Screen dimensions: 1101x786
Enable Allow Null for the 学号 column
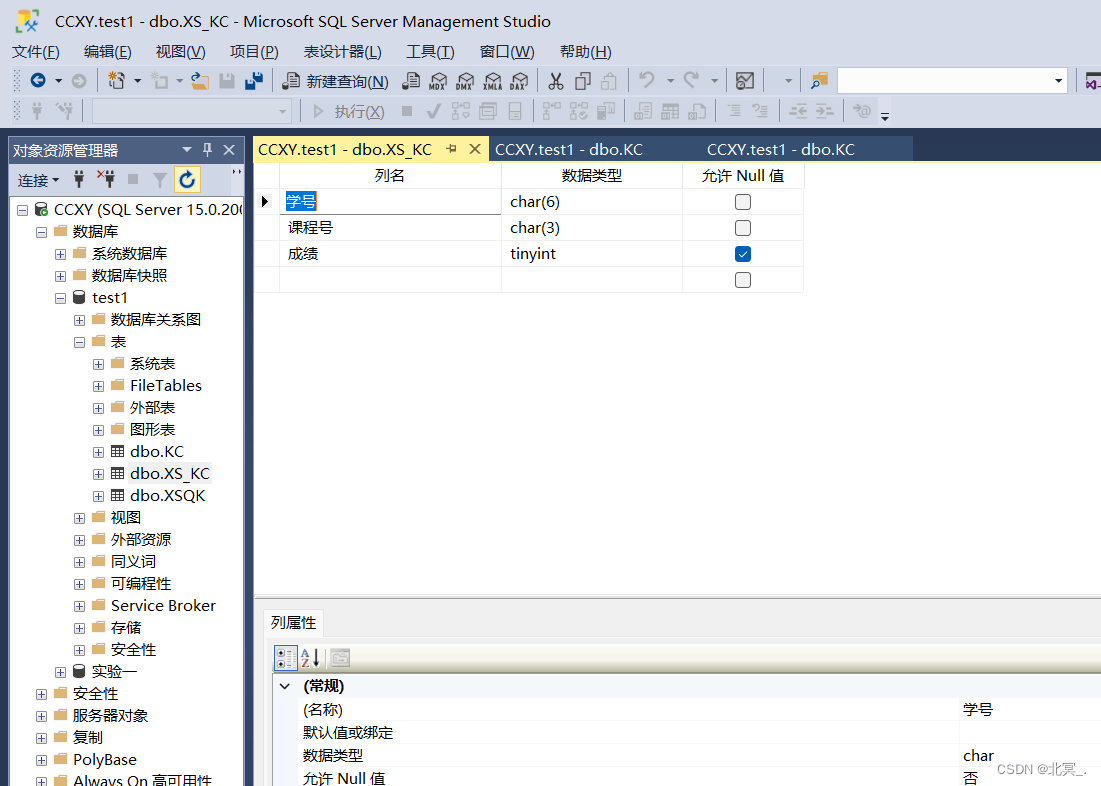click(x=742, y=201)
